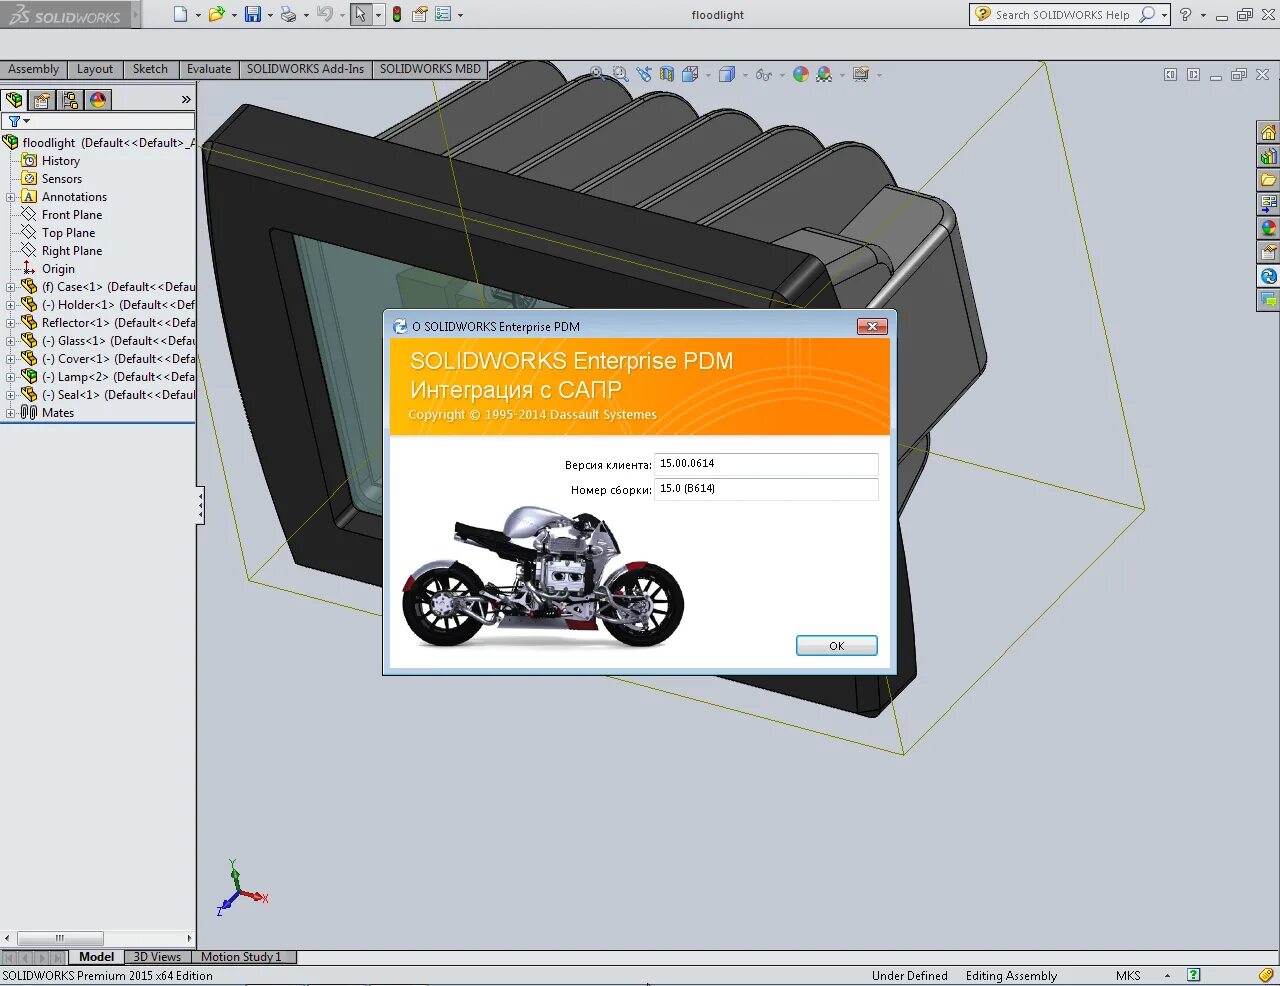Open File Properties icon in top toolbar

click(420, 14)
